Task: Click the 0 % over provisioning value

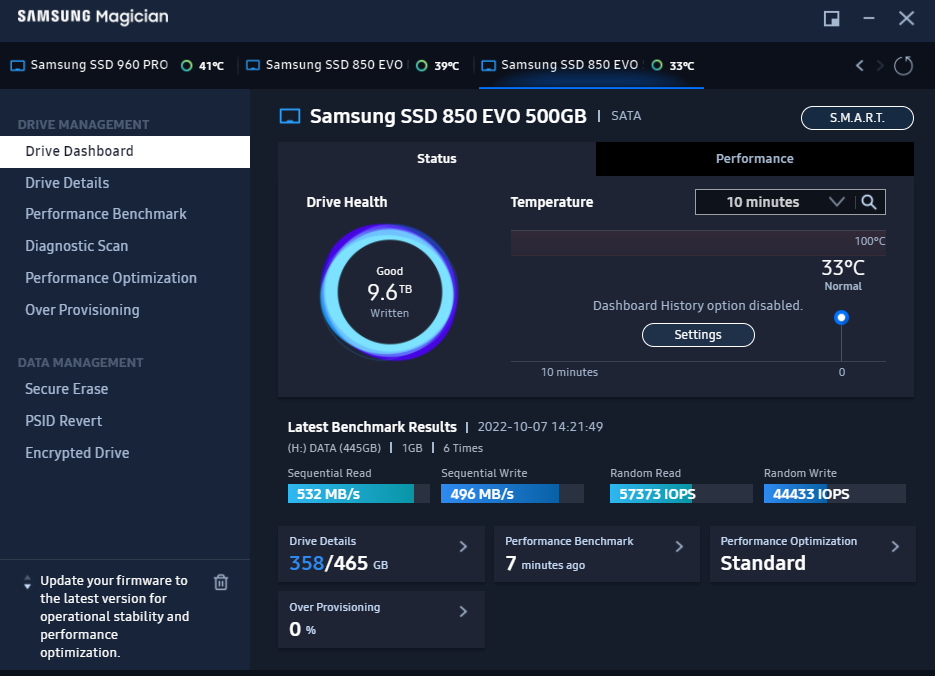Action: click(302, 629)
